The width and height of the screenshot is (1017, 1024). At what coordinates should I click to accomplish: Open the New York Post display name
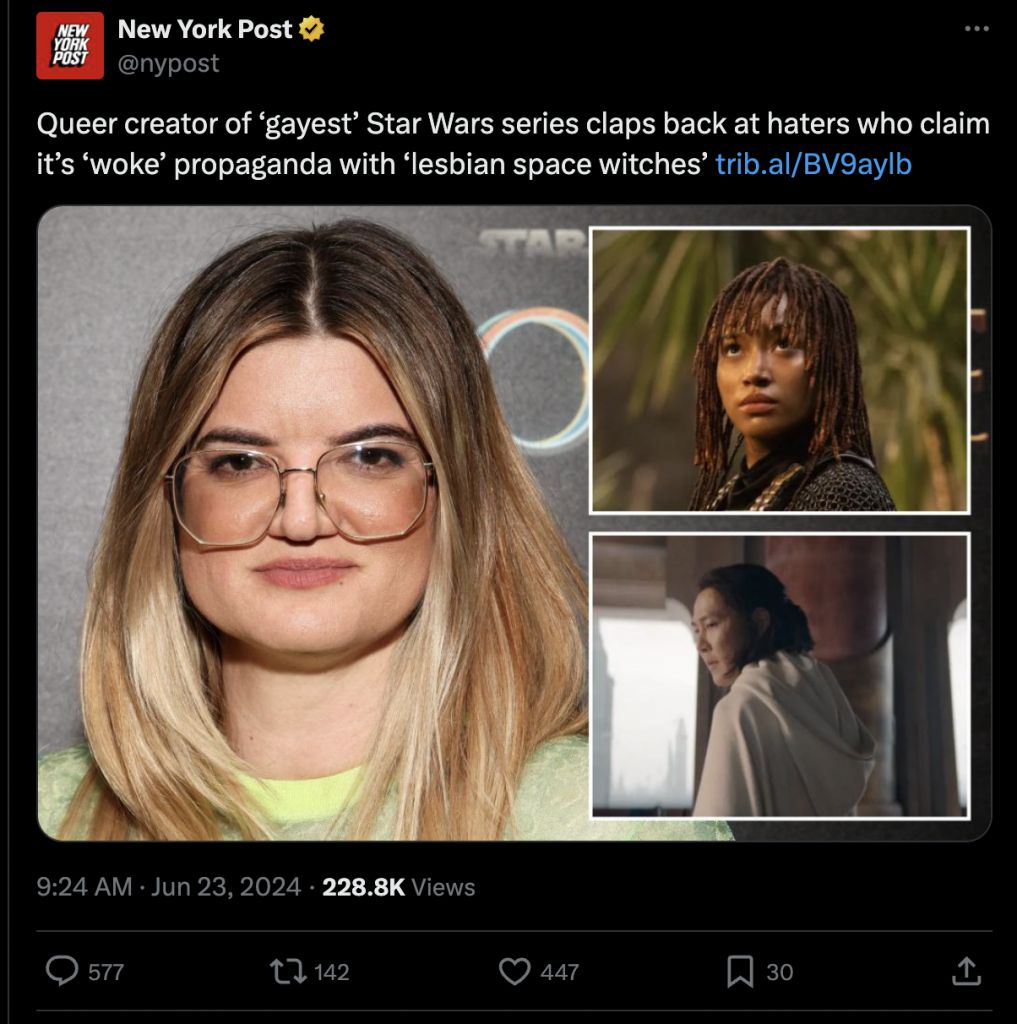click(204, 29)
